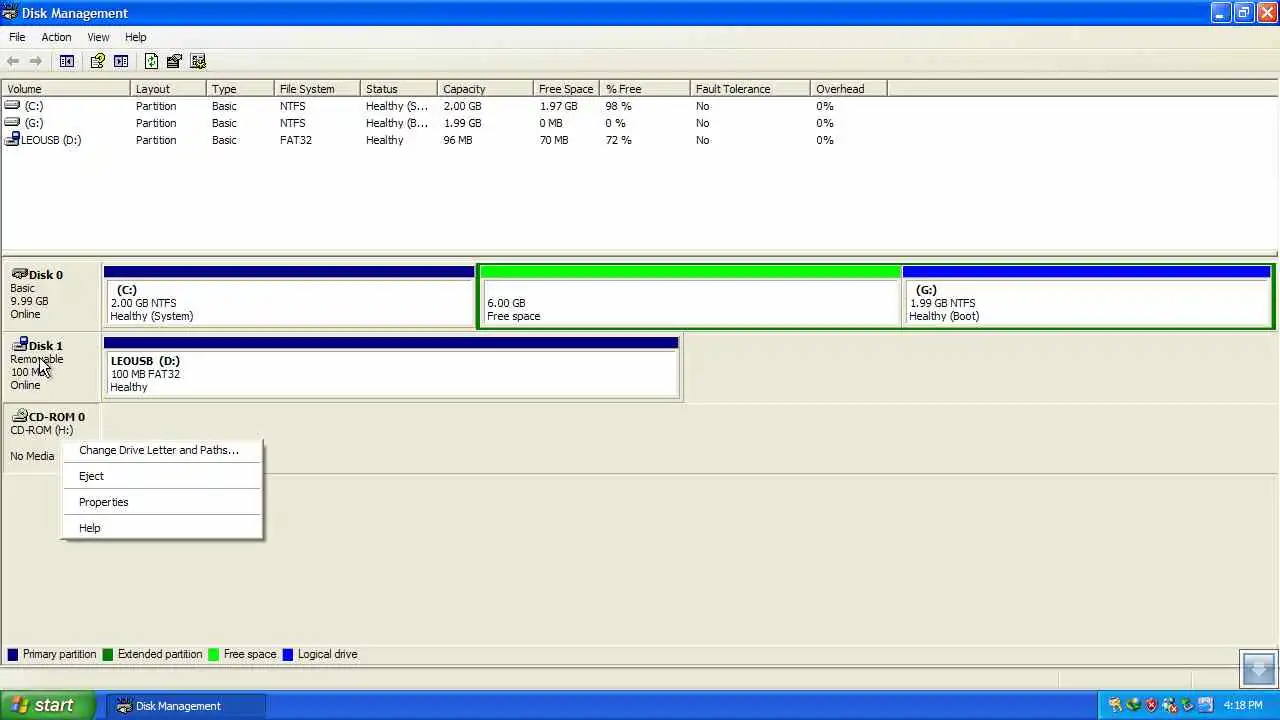Click the Disk Management taskbar button
This screenshot has width=1280, height=720.
(184, 705)
